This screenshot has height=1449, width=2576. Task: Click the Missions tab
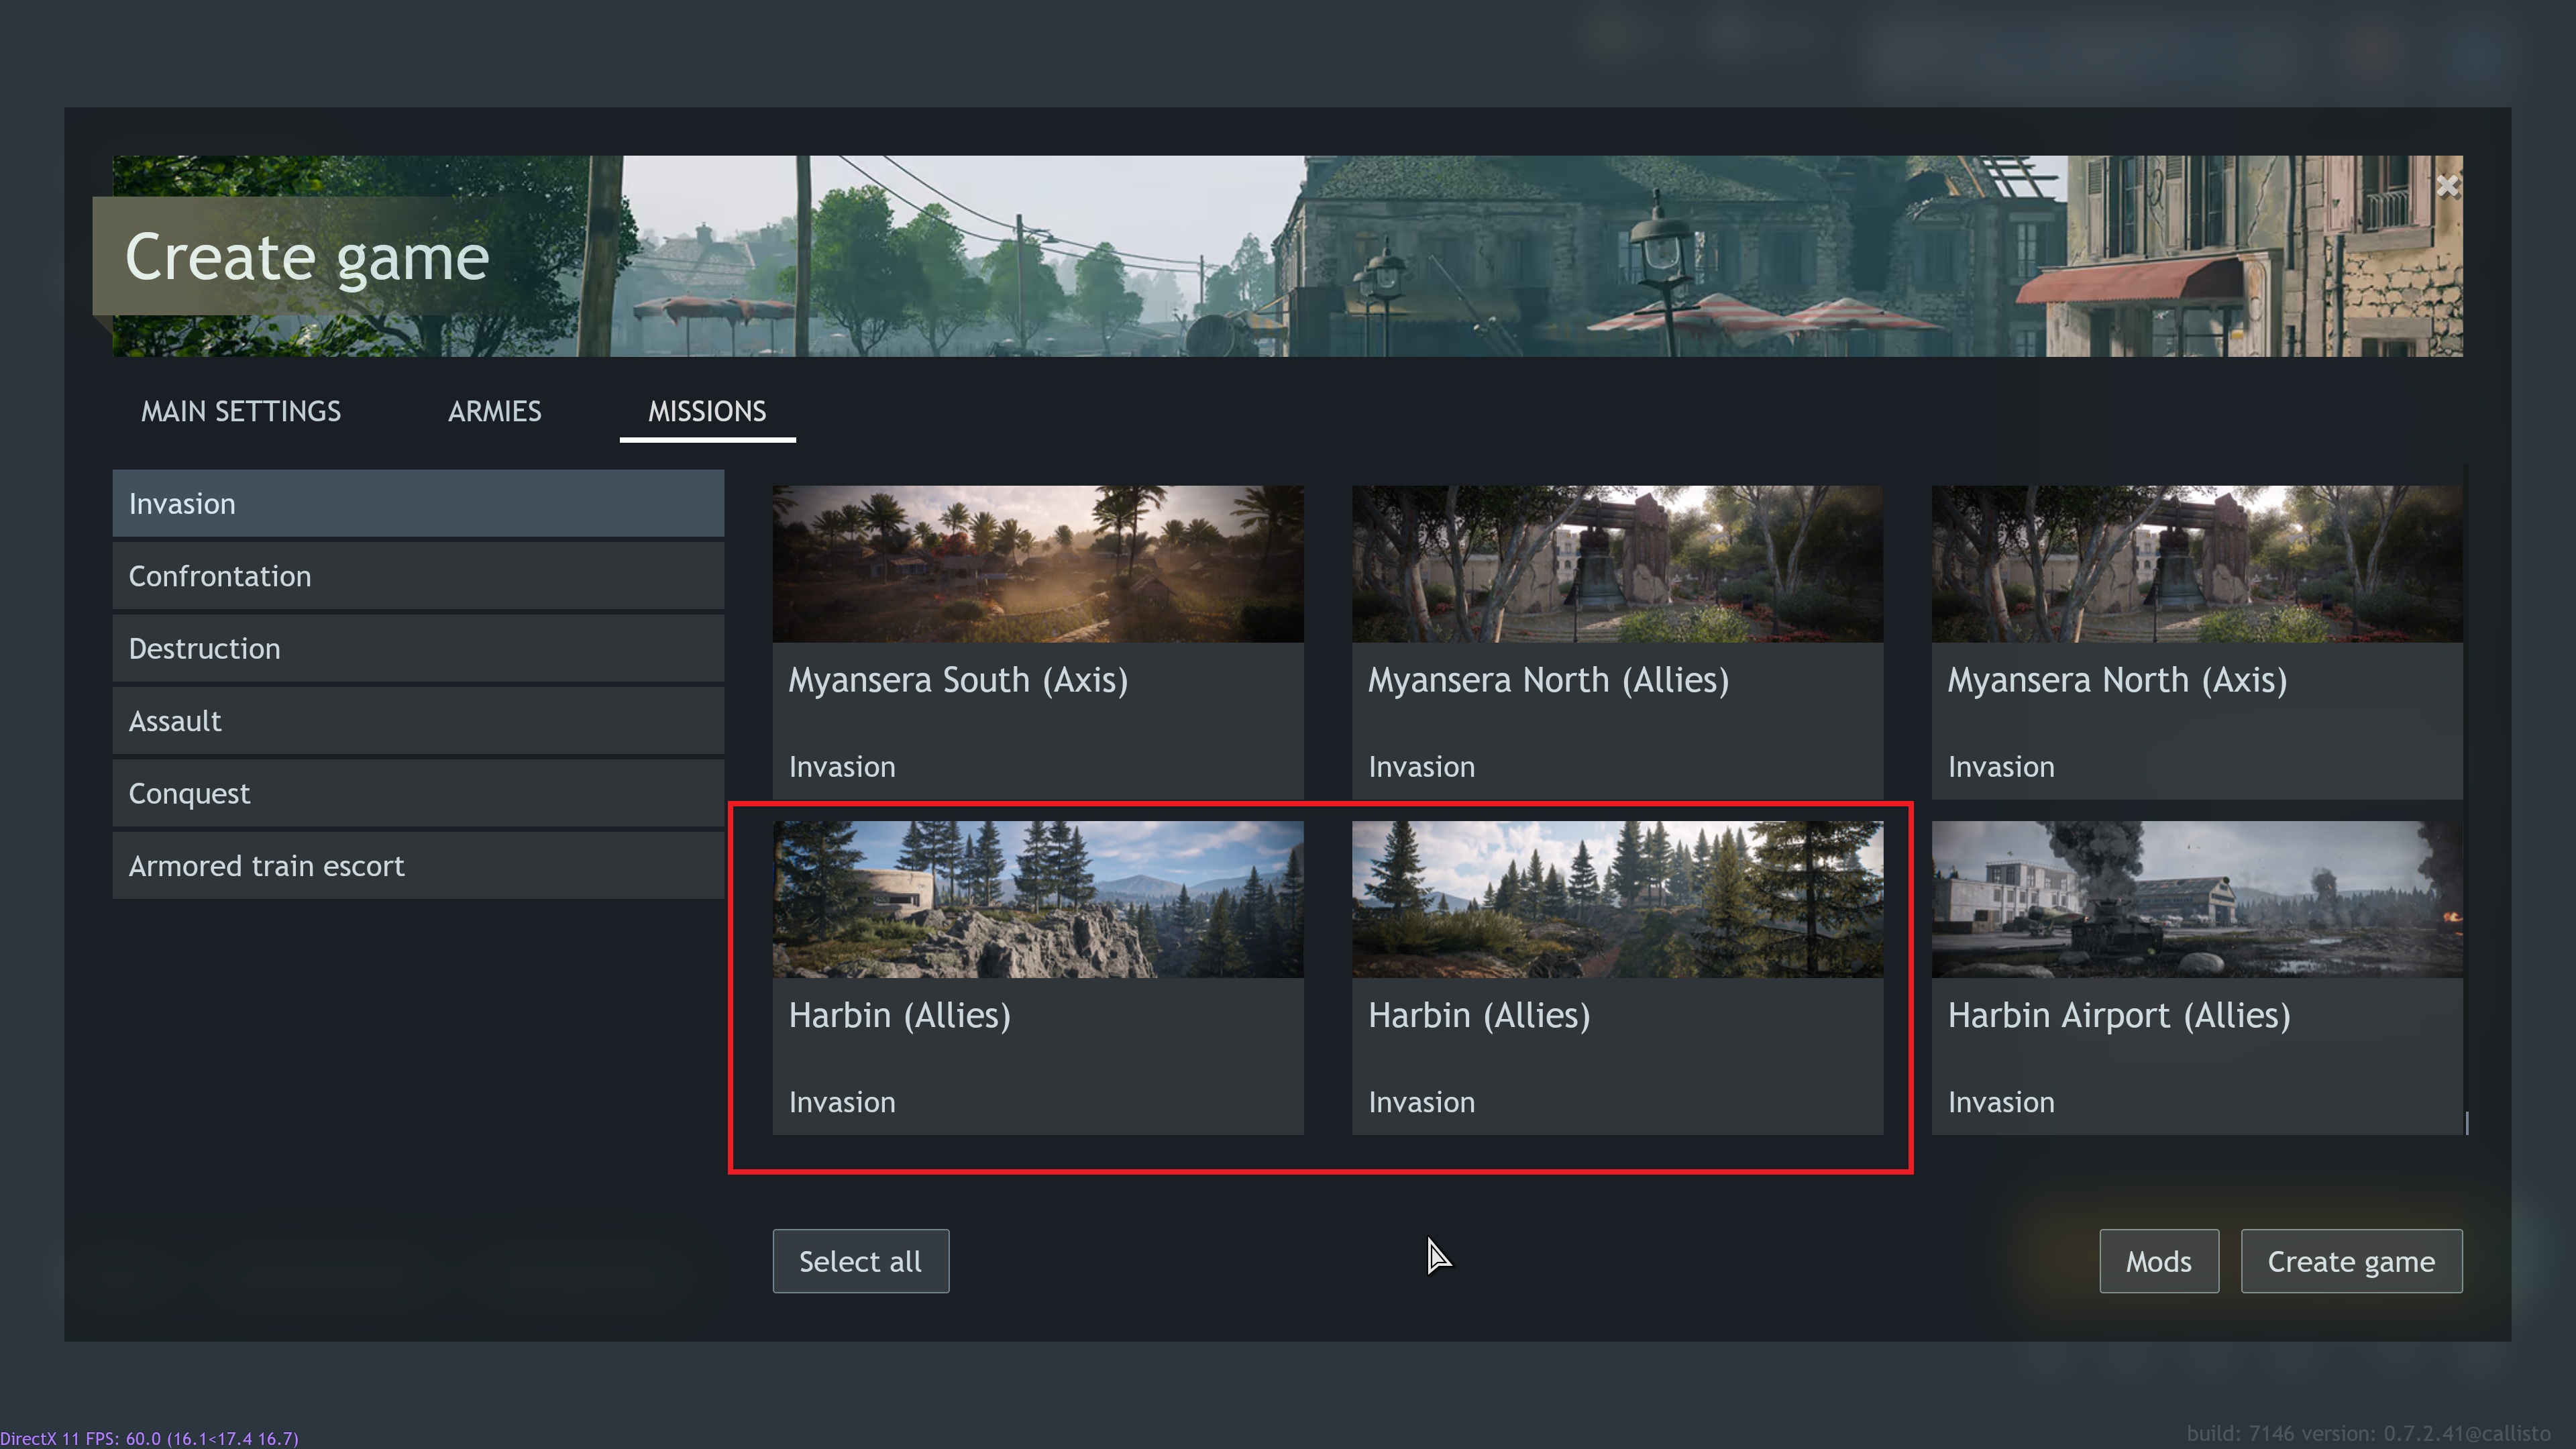tap(706, 411)
